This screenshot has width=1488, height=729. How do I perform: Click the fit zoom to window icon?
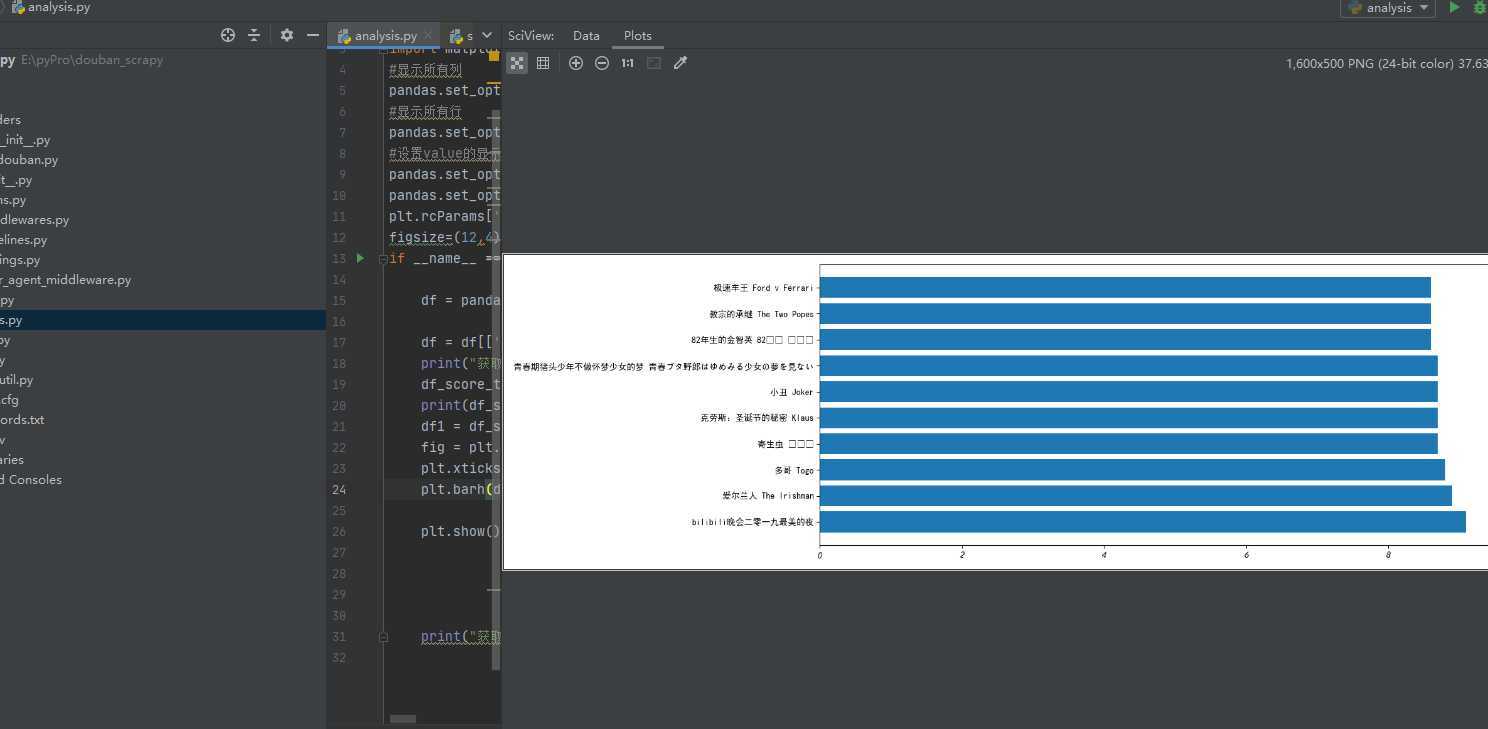click(654, 63)
